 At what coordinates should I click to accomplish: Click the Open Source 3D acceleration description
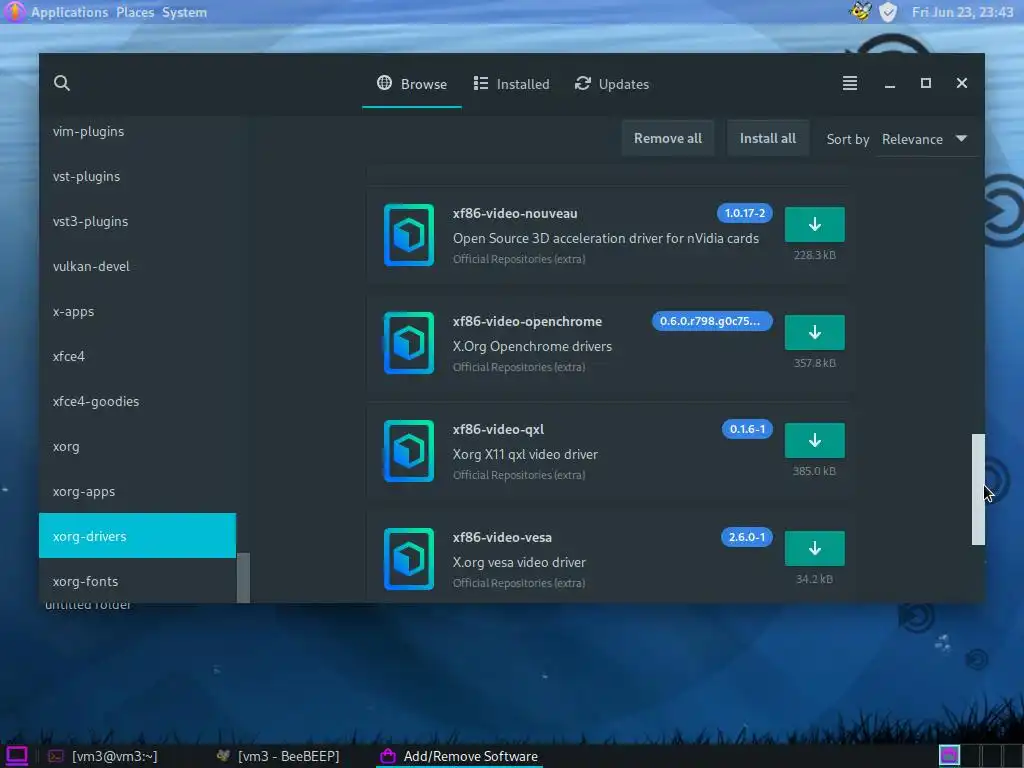coord(605,238)
